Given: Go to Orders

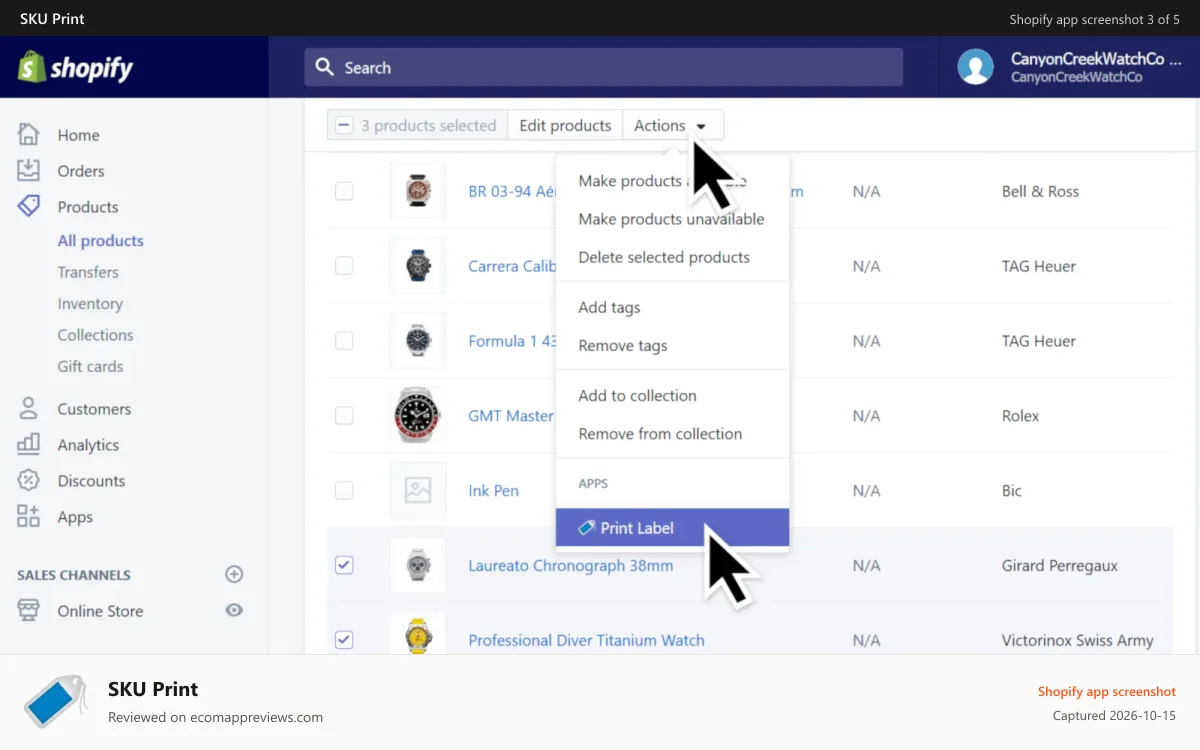Looking at the screenshot, I should [x=81, y=171].
